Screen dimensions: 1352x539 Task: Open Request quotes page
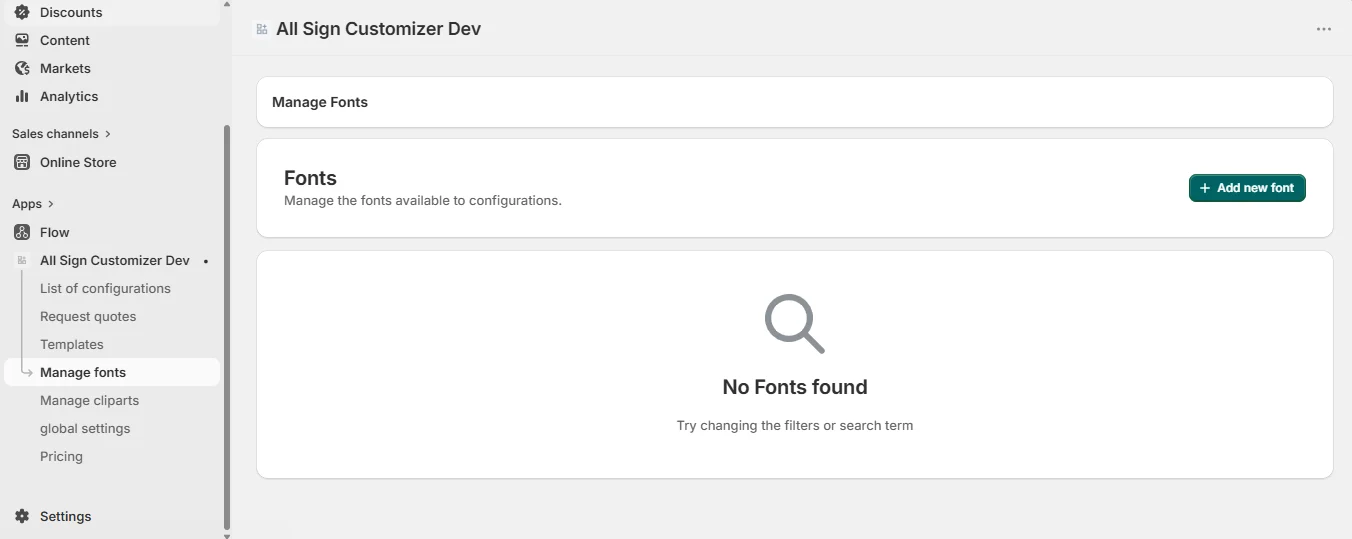(x=88, y=316)
